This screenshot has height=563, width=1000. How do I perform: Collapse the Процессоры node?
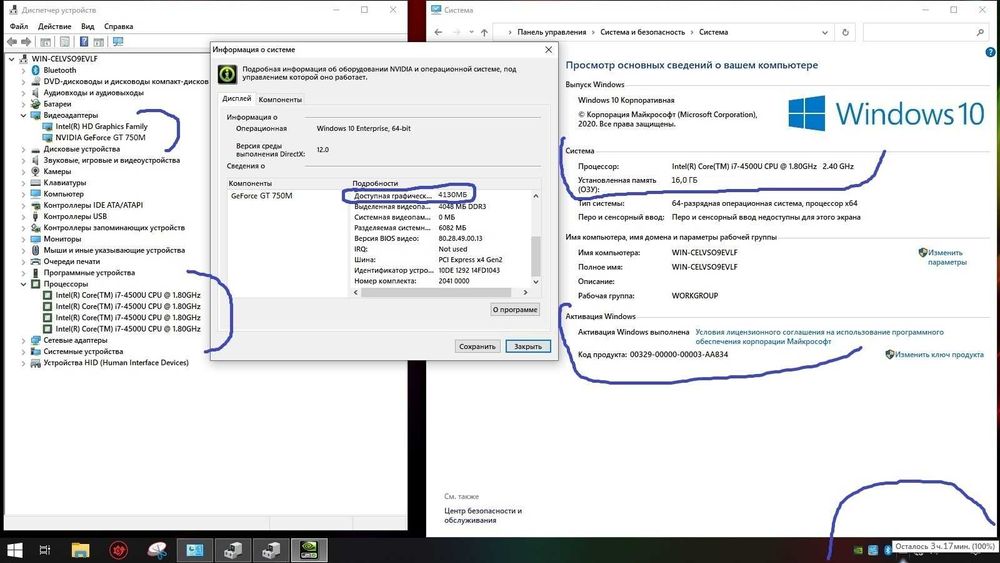coord(24,284)
